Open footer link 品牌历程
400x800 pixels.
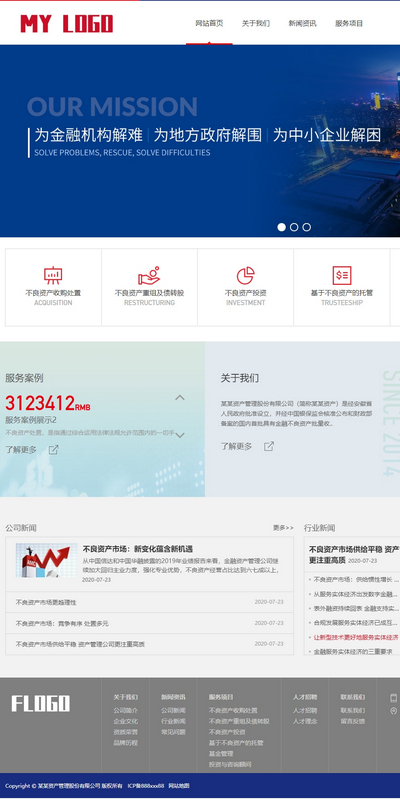126,743
